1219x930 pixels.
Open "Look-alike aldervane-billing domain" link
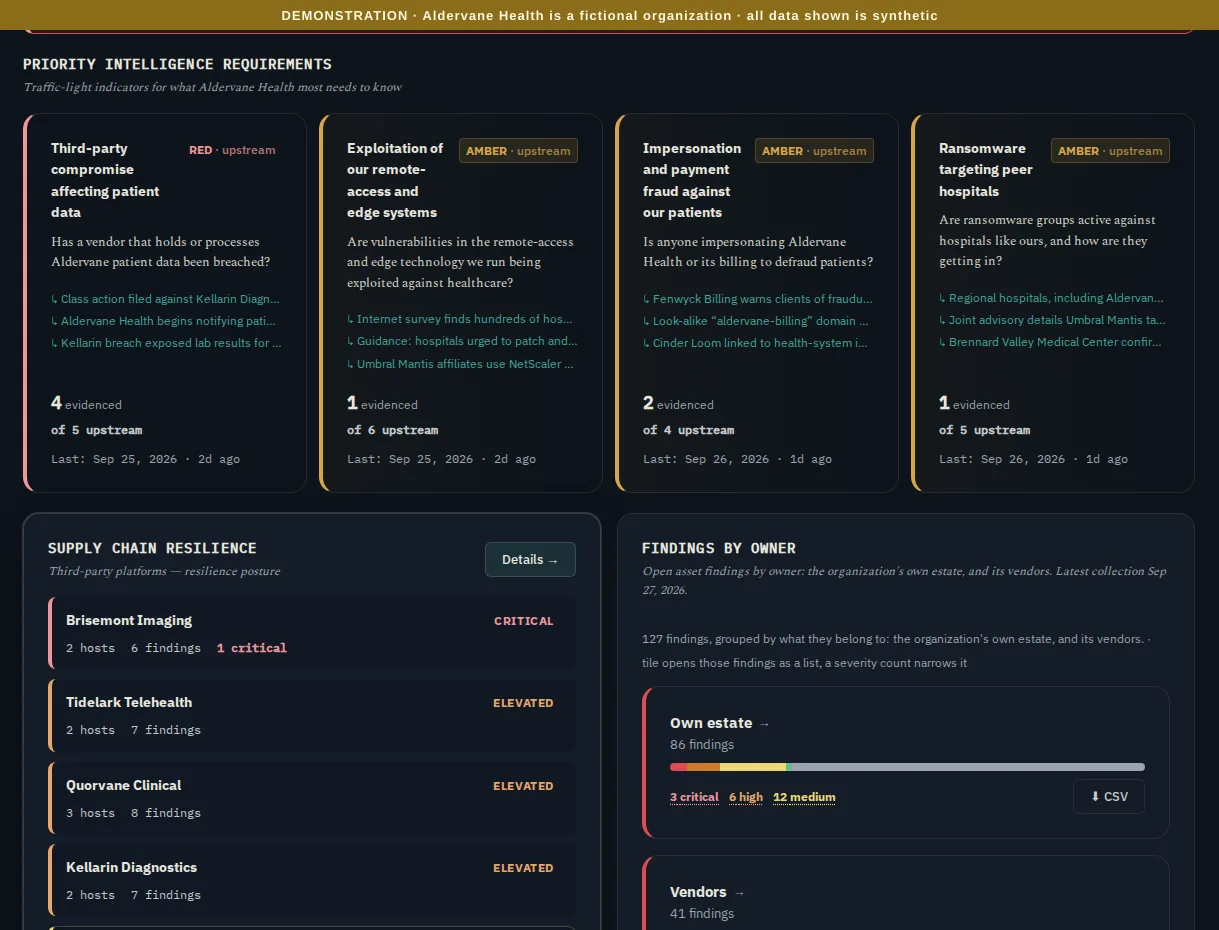[x=756, y=321]
